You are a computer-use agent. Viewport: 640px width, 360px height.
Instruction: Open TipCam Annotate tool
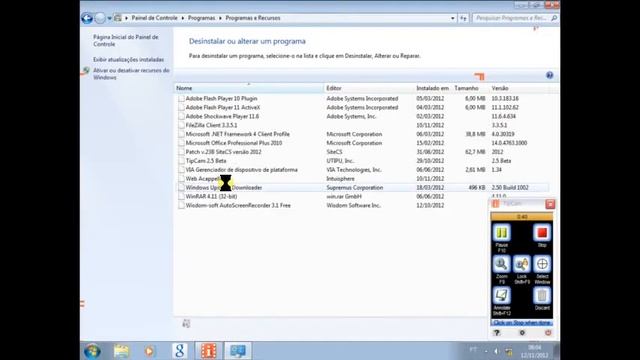[502, 296]
